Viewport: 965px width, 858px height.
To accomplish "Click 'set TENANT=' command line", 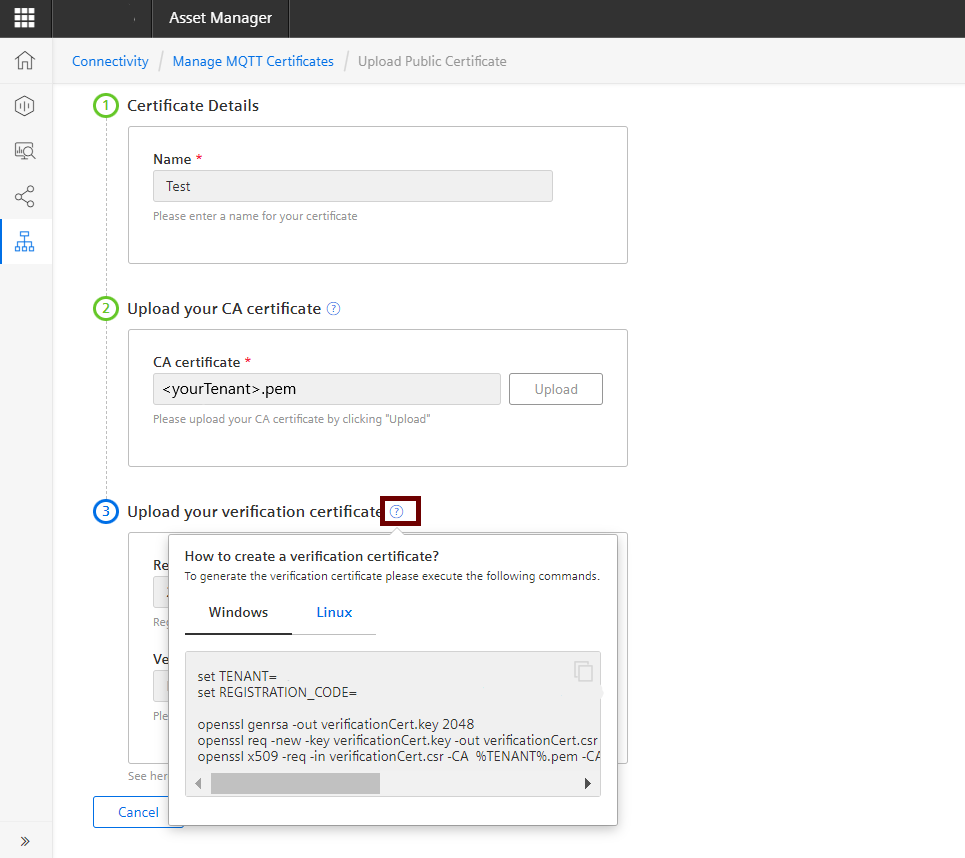I will [237, 676].
